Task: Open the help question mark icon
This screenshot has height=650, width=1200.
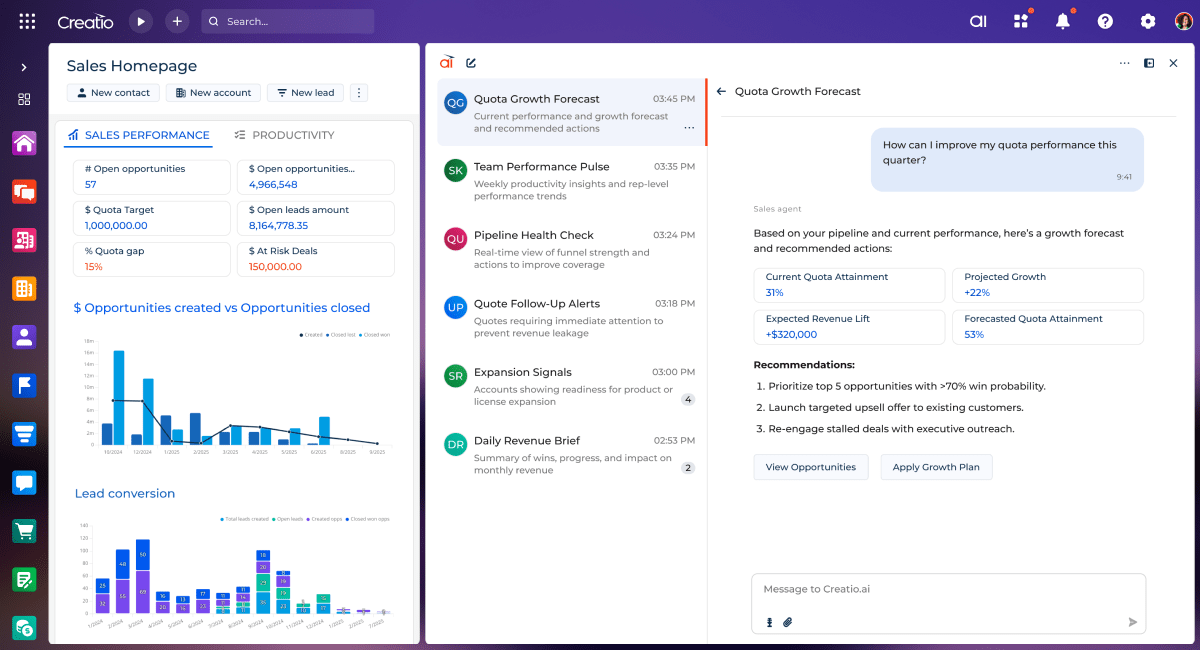Action: 1105,21
